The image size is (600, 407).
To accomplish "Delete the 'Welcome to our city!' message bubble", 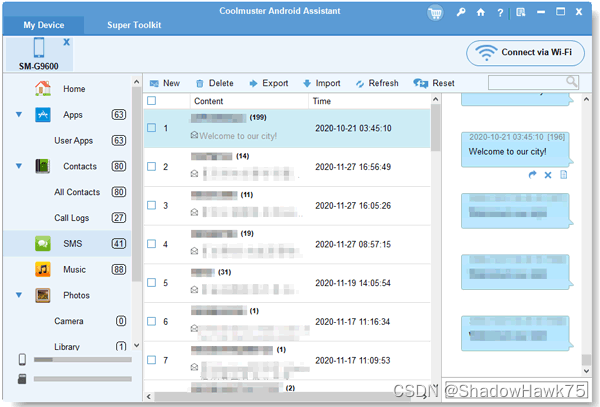I will tap(548, 175).
